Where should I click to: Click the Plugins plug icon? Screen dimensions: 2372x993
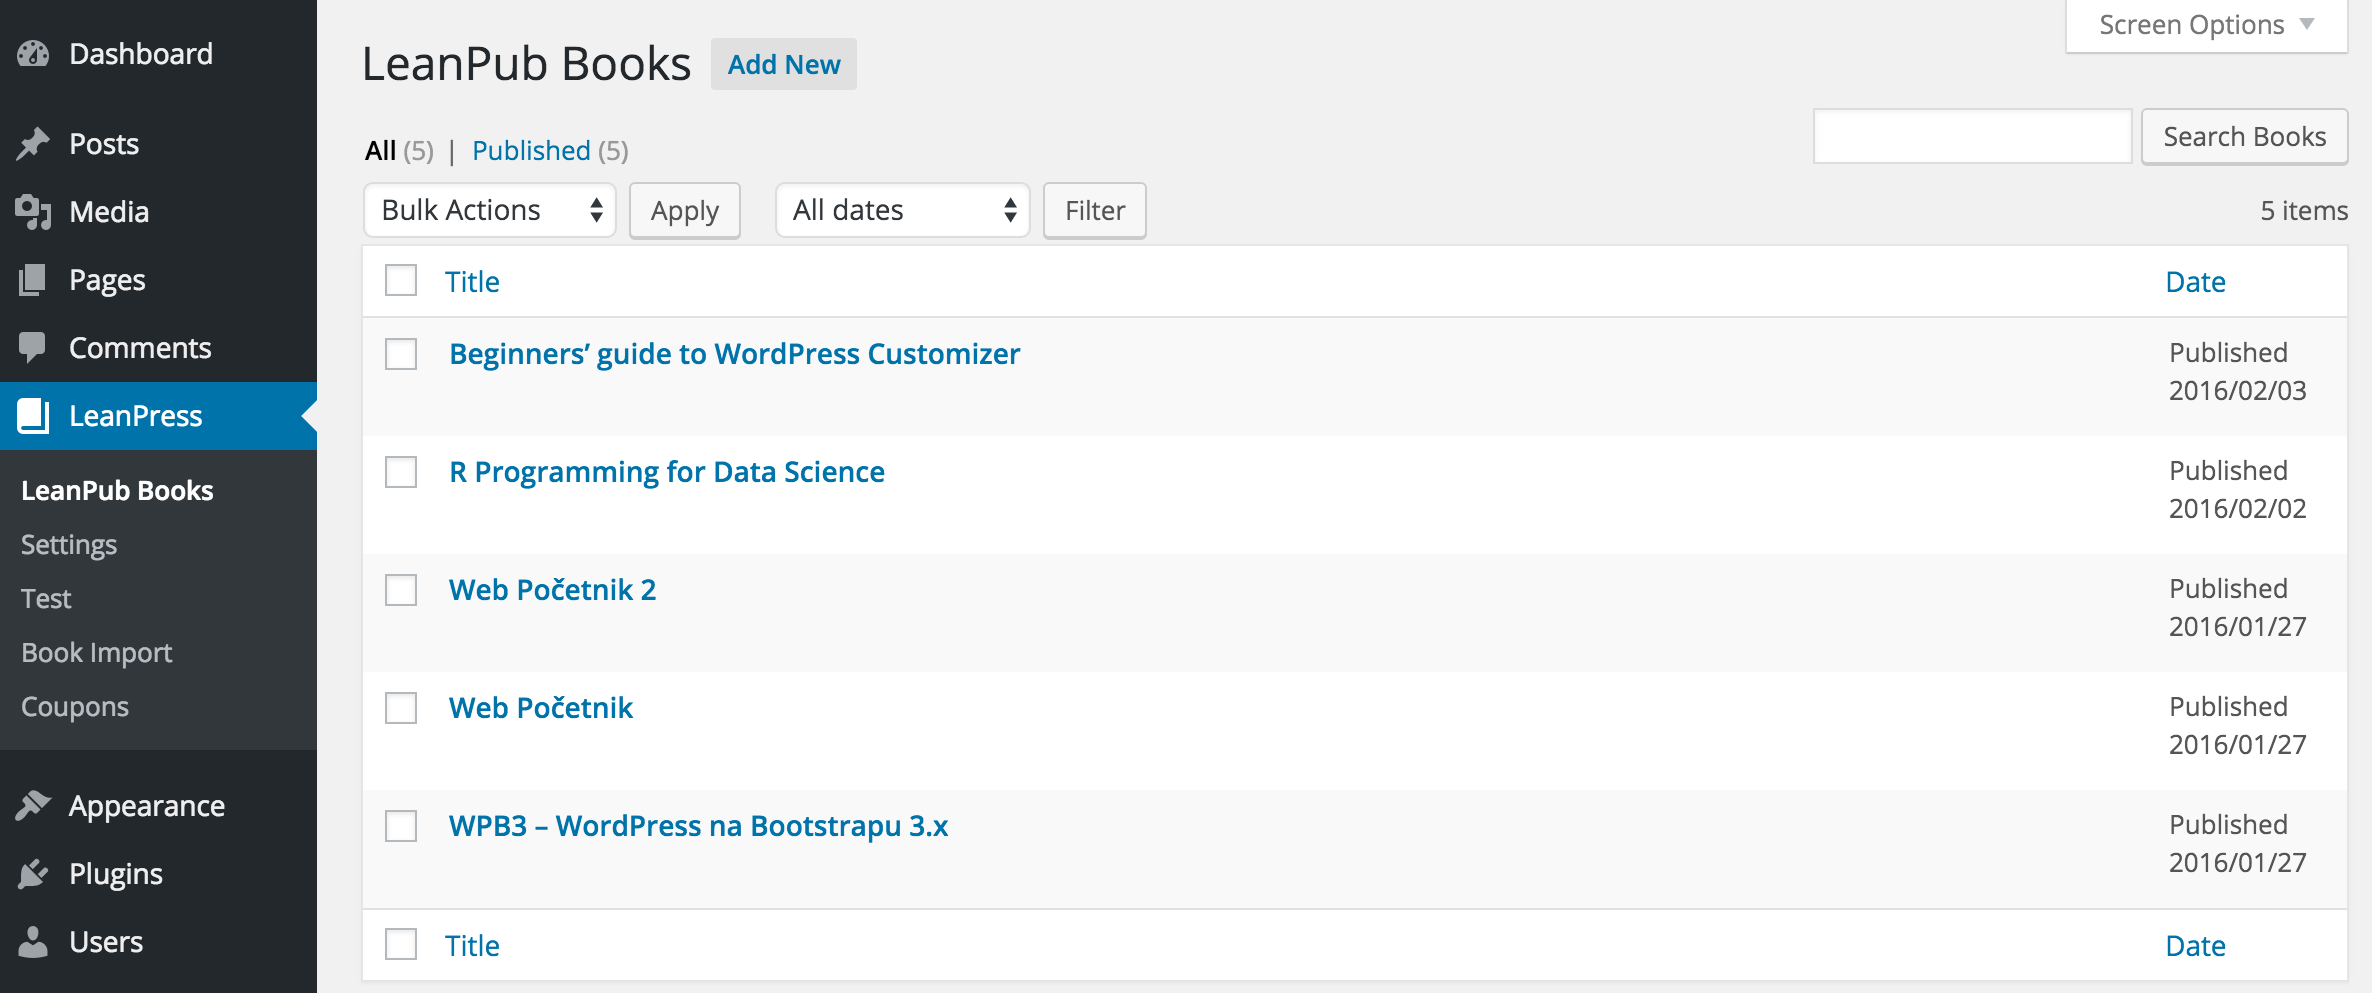click(33, 874)
